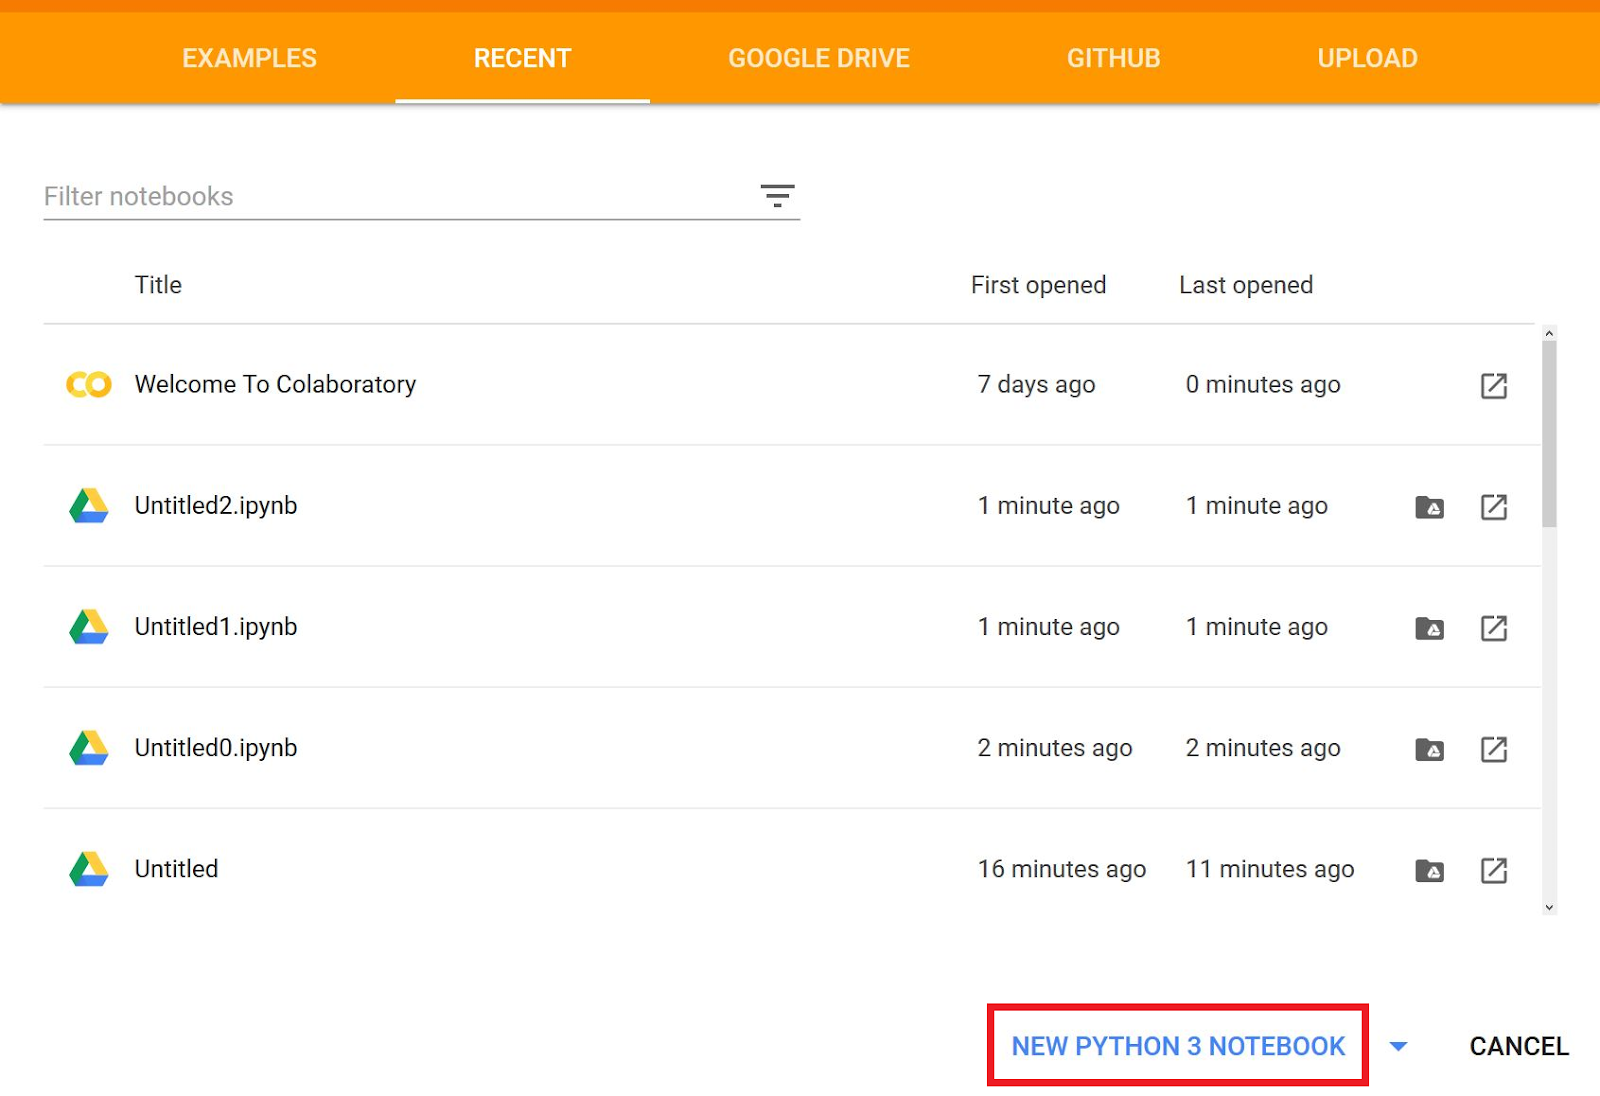
Task: Click the filter options icon
Action: pyautogui.click(x=777, y=196)
